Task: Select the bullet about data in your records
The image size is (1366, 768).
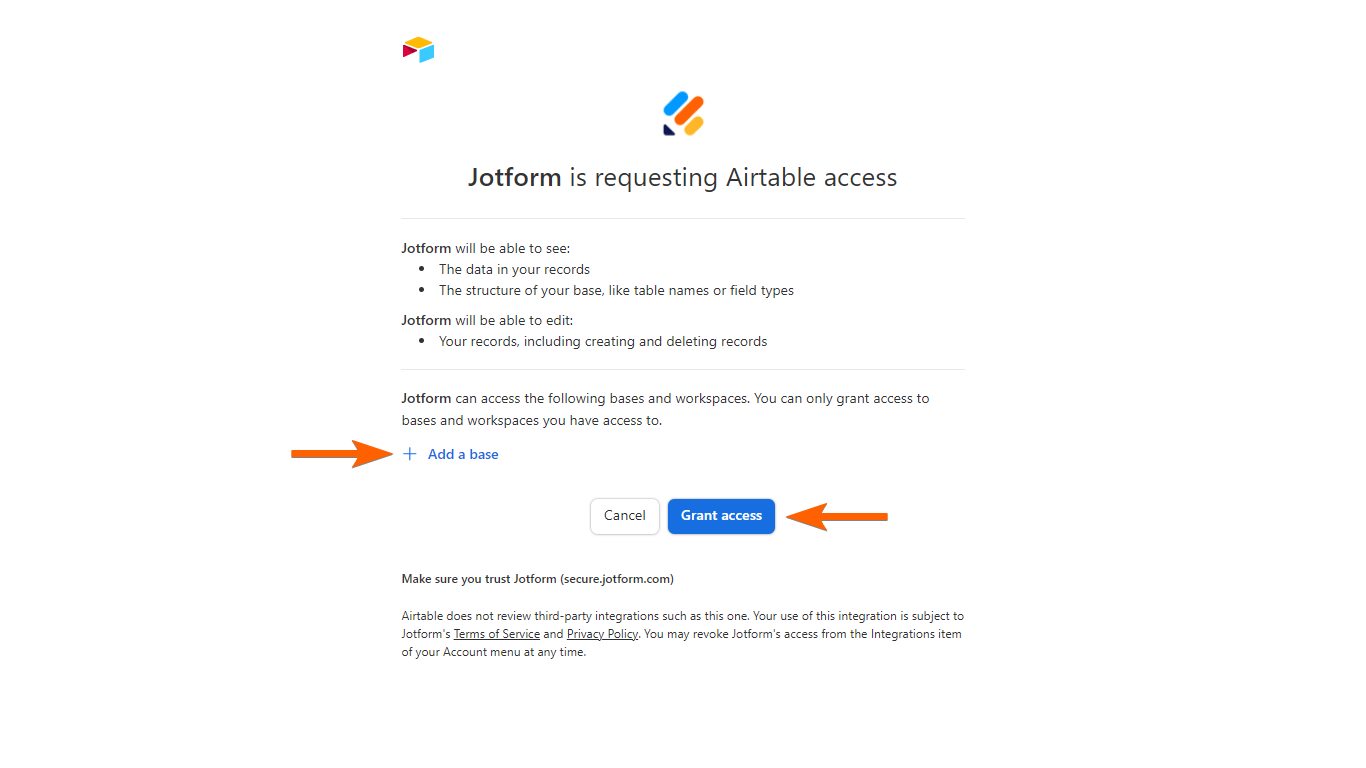Action: click(514, 269)
